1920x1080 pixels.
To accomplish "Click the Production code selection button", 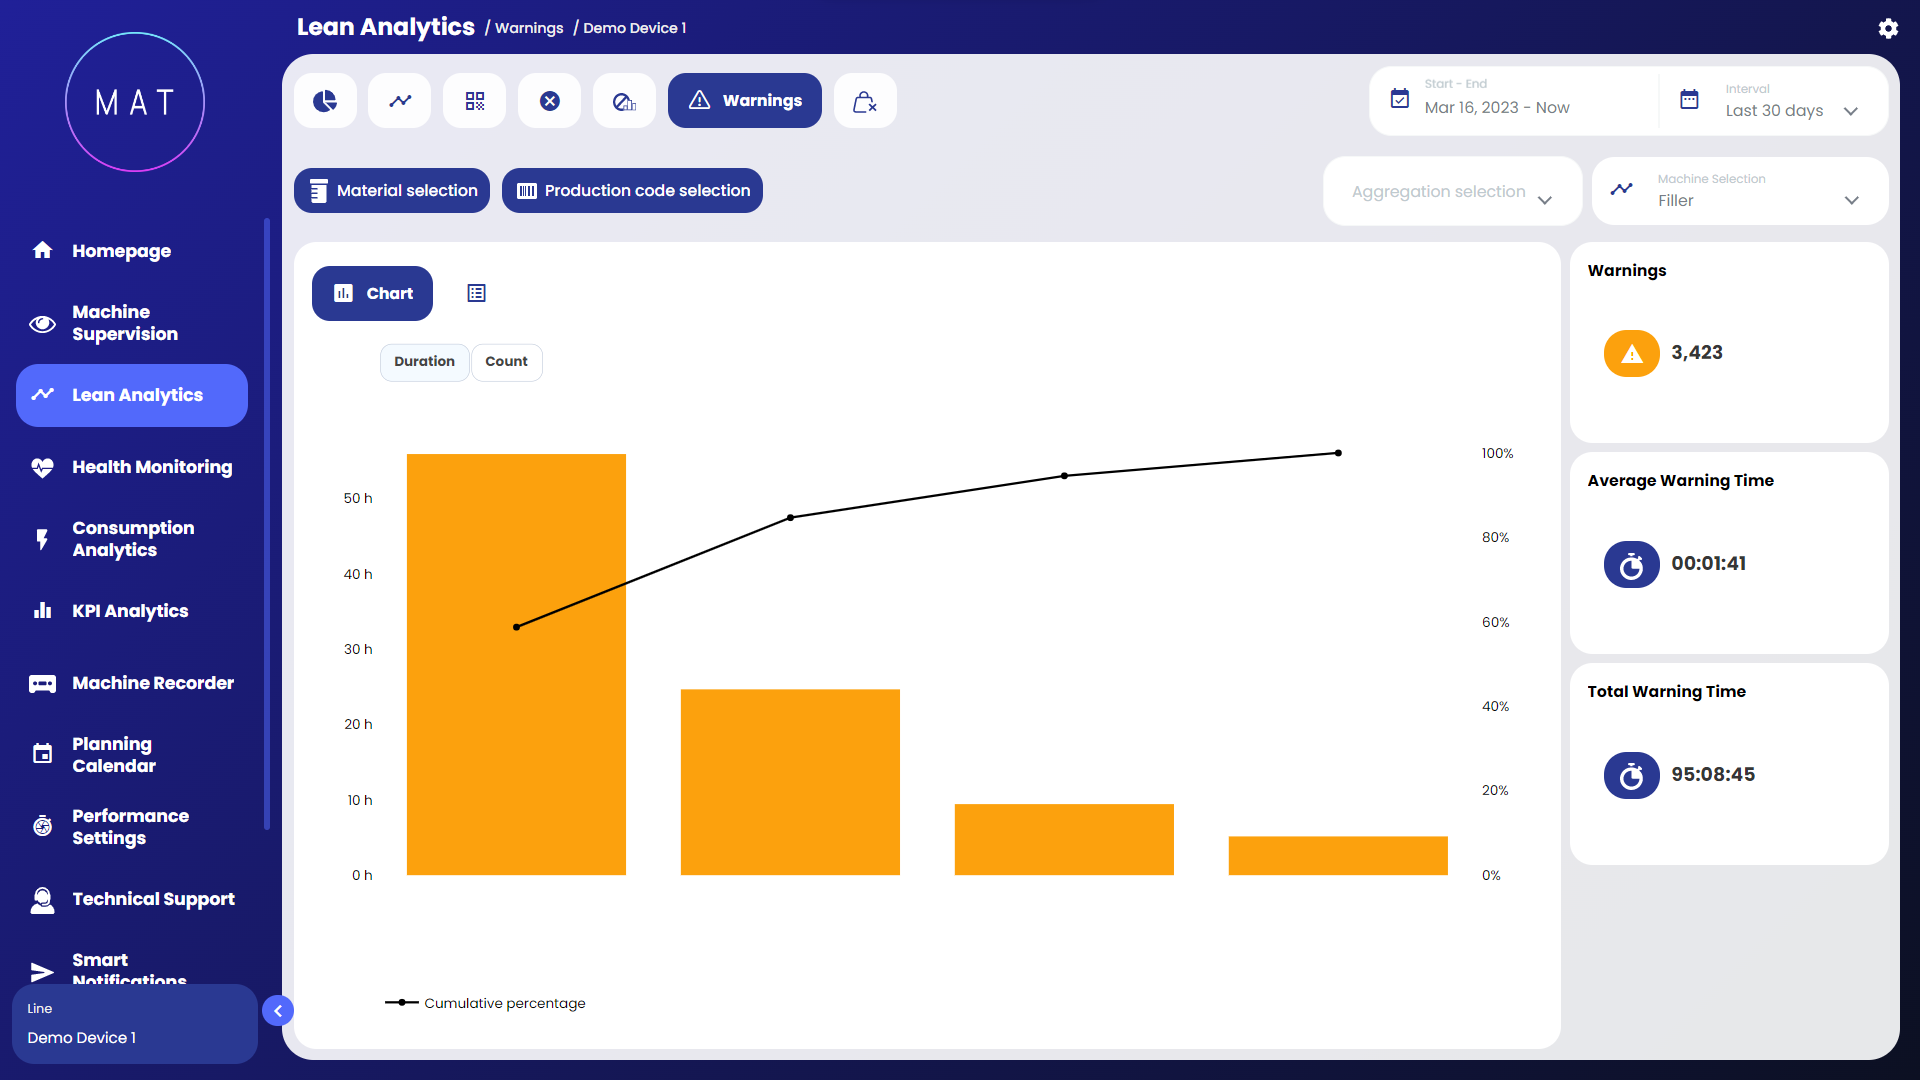I will point(632,191).
